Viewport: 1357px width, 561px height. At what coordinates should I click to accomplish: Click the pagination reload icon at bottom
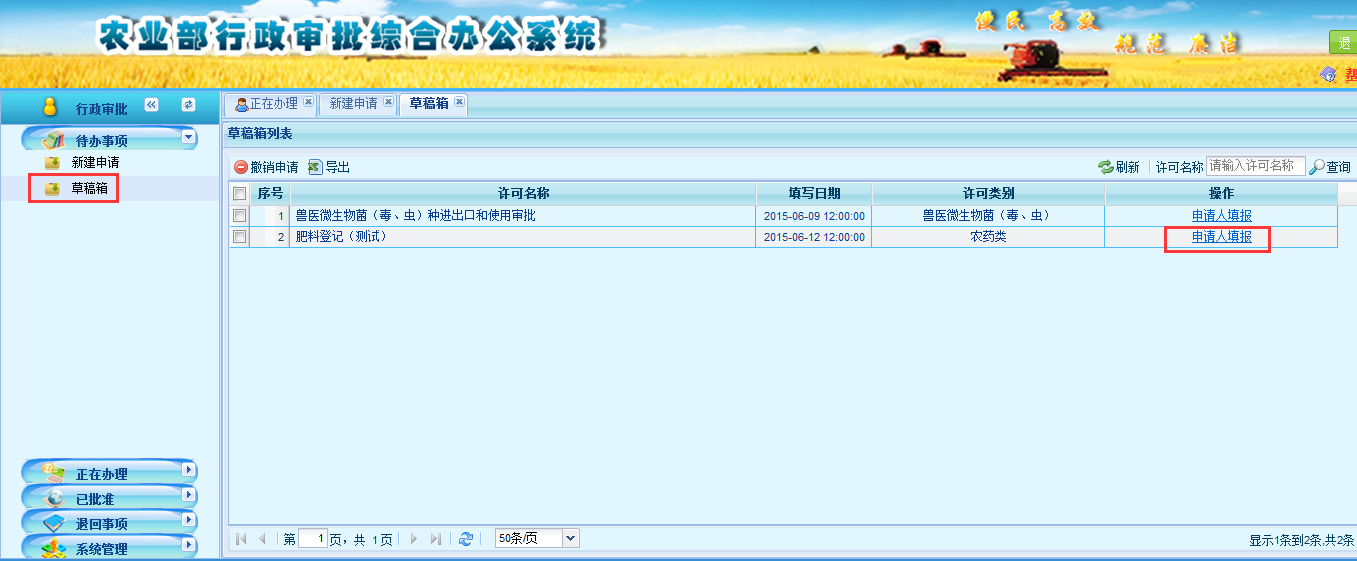(x=465, y=539)
